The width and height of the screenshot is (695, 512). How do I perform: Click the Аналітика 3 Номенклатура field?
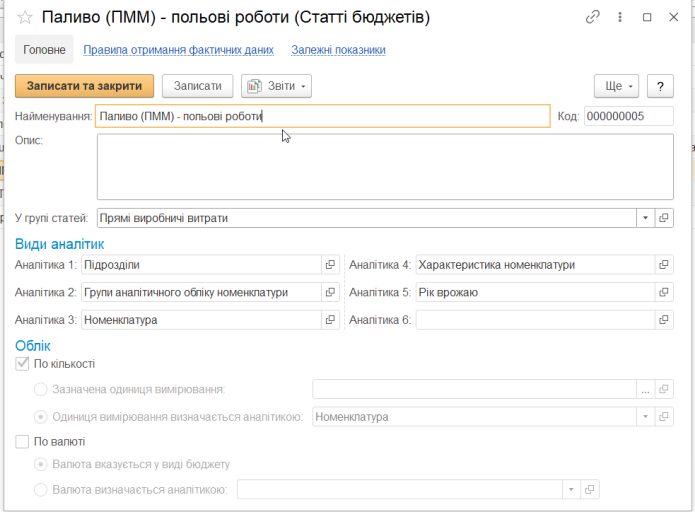202,320
